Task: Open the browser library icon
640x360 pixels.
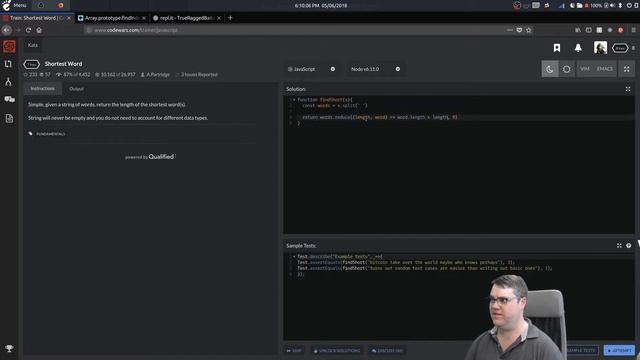Action: pos(578,30)
